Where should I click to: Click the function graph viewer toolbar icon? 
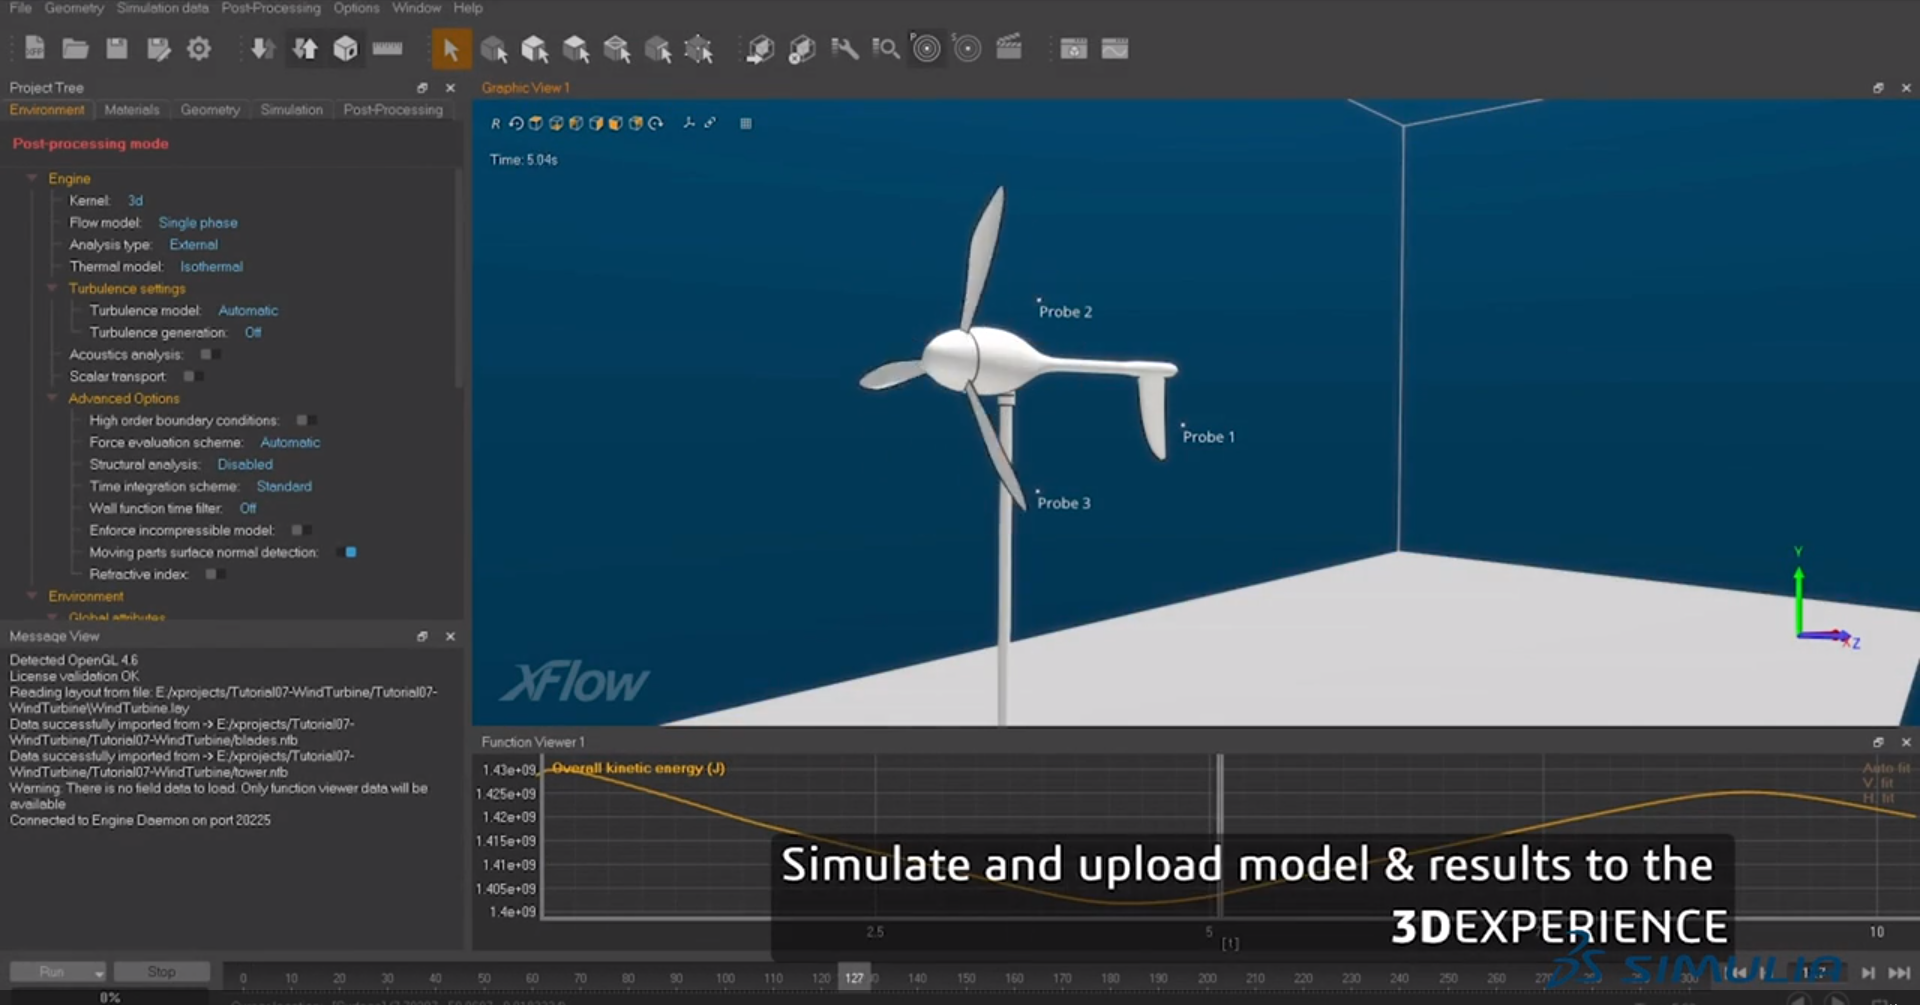tap(1115, 48)
